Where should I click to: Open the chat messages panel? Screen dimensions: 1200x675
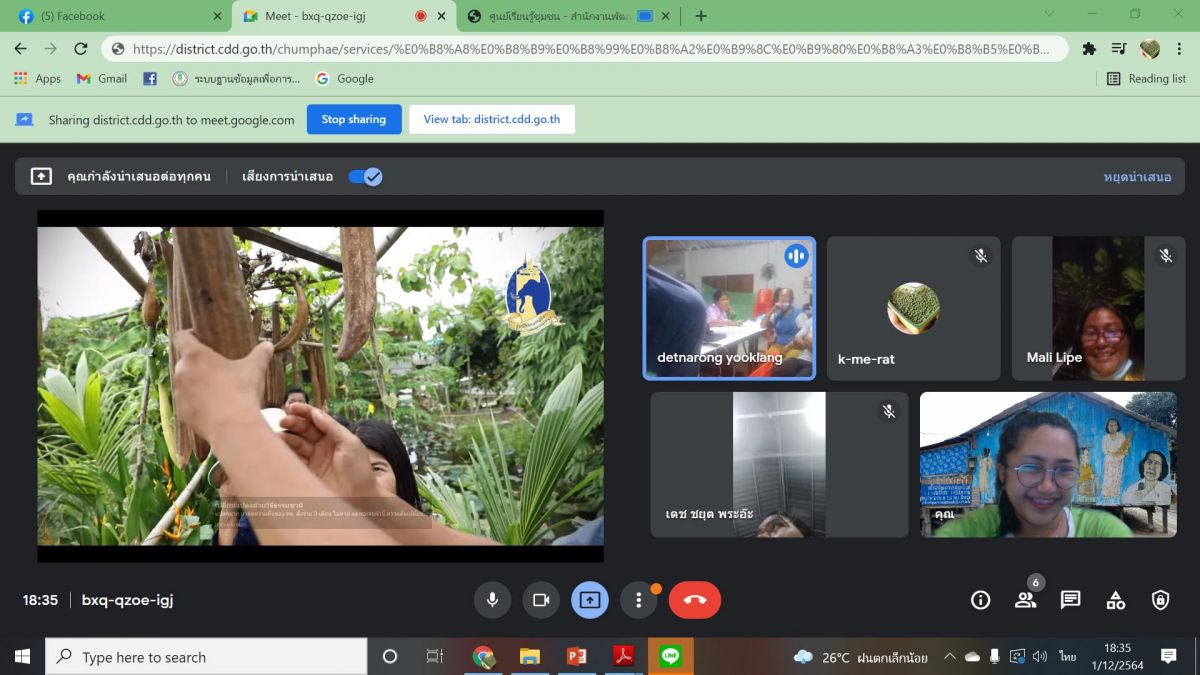(x=1071, y=600)
